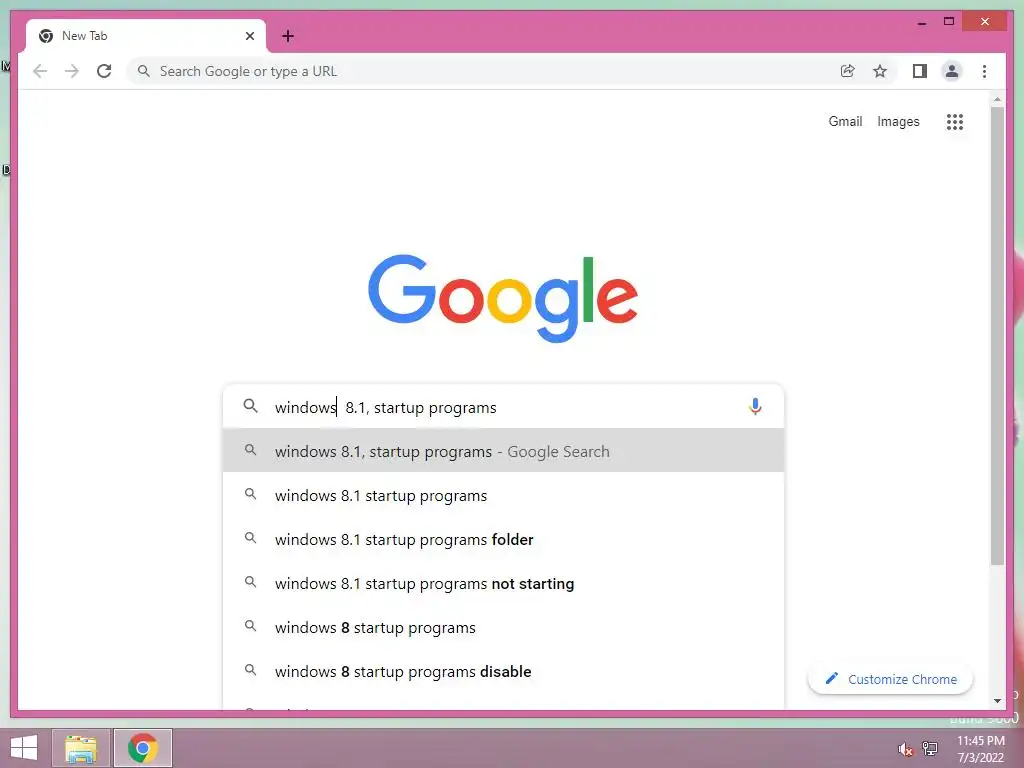Pick the suggestion ending in 'disable'
Viewport: 1024px width, 768px height.
(x=503, y=671)
